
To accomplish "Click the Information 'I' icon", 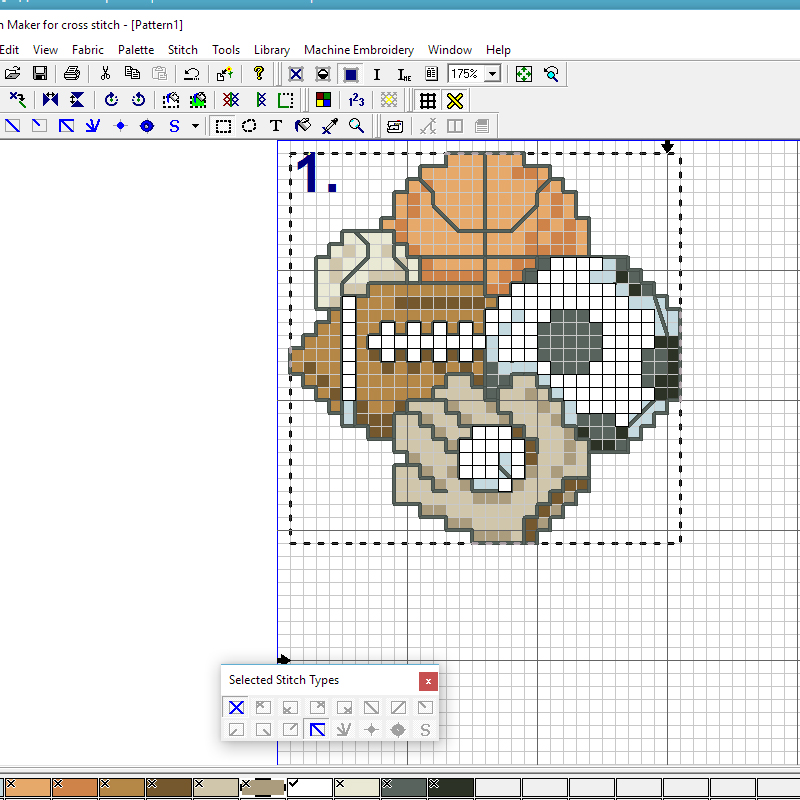I will click(x=377, y=74).
